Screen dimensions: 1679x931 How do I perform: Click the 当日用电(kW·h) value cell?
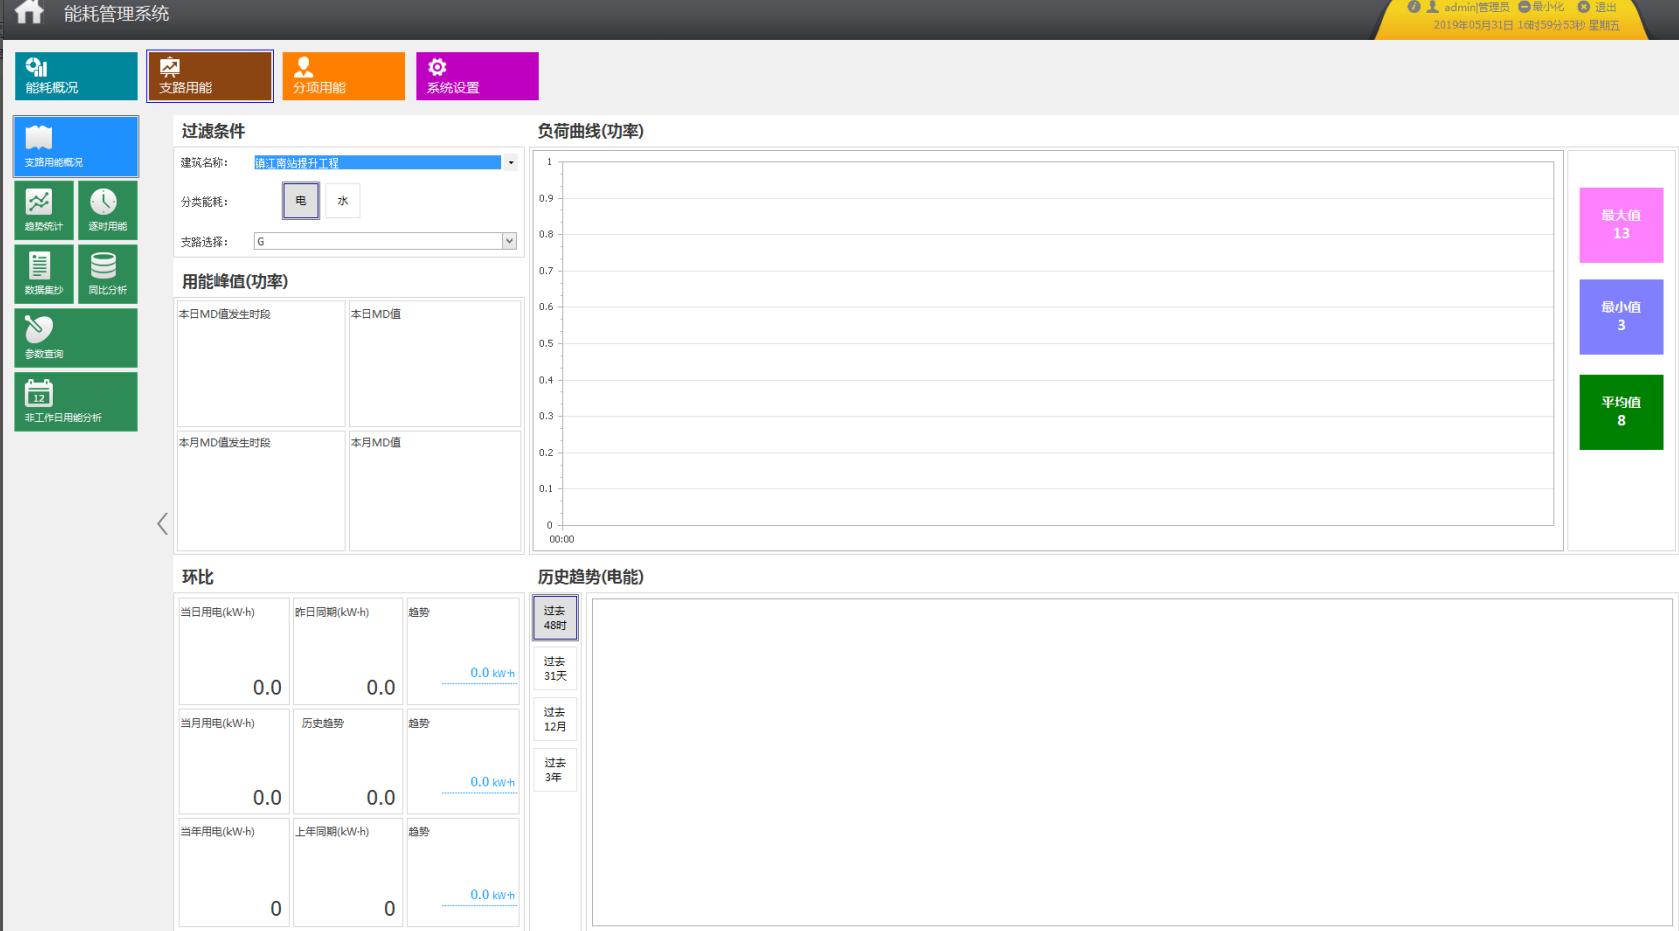(x=234, y=651)
